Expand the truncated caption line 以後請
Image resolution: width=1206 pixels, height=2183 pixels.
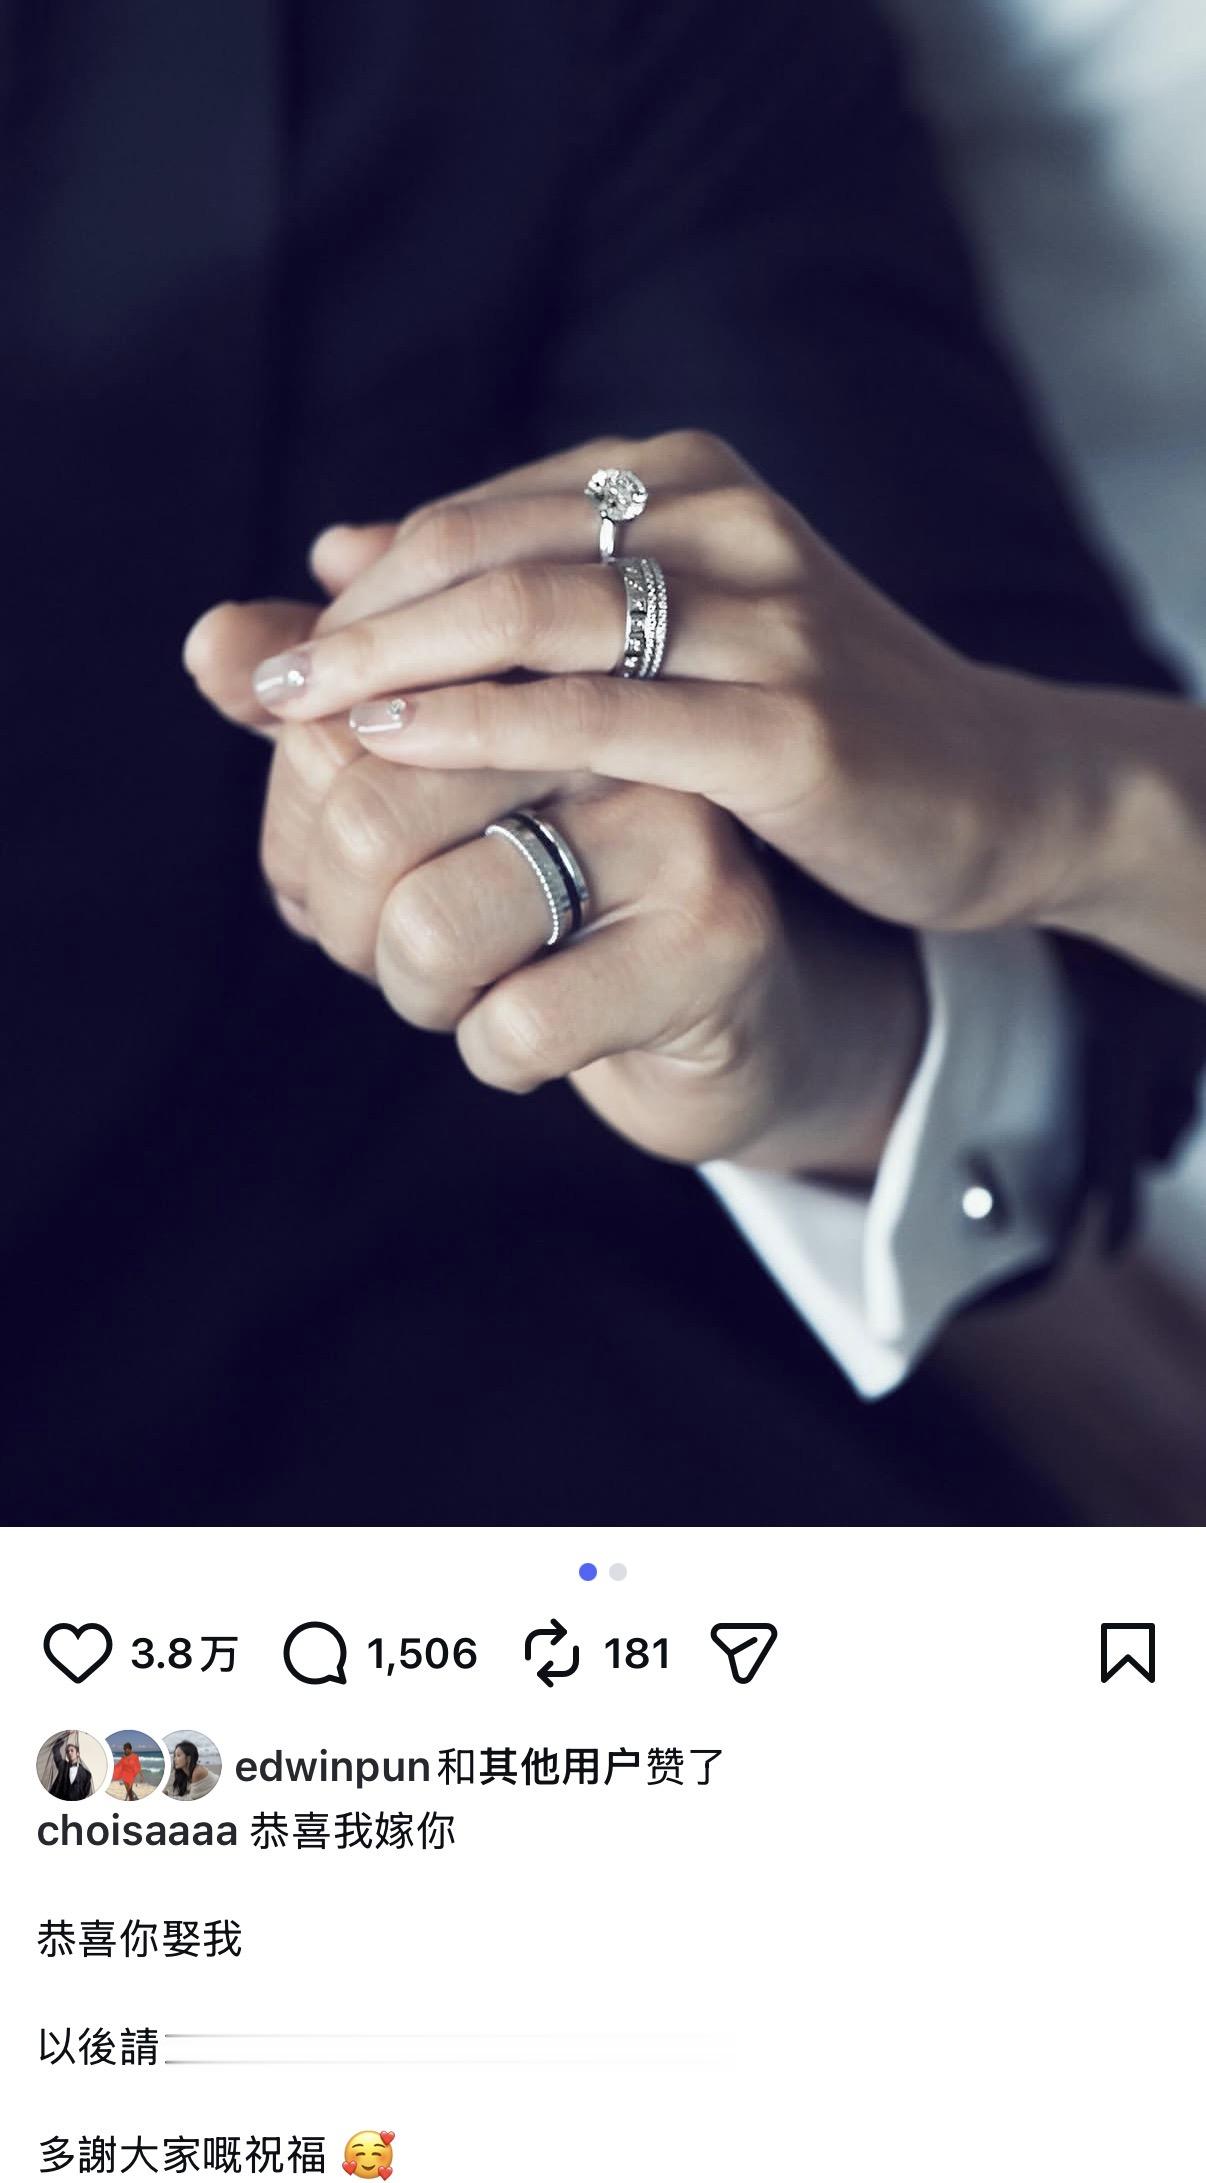(x=98, y=2047)
